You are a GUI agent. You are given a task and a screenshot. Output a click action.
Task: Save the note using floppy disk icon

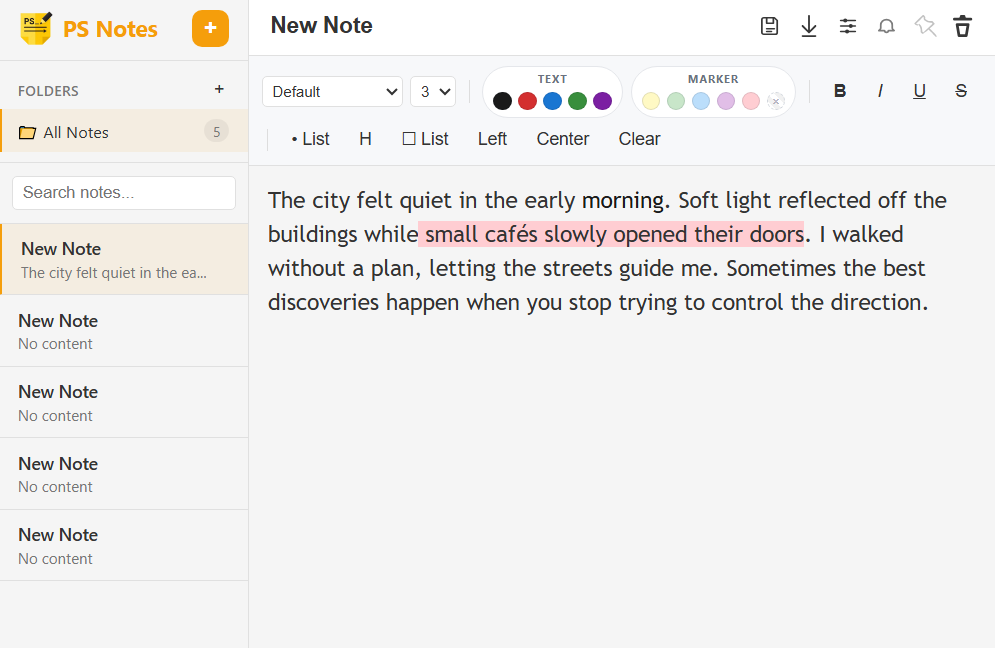coord(769,26)
